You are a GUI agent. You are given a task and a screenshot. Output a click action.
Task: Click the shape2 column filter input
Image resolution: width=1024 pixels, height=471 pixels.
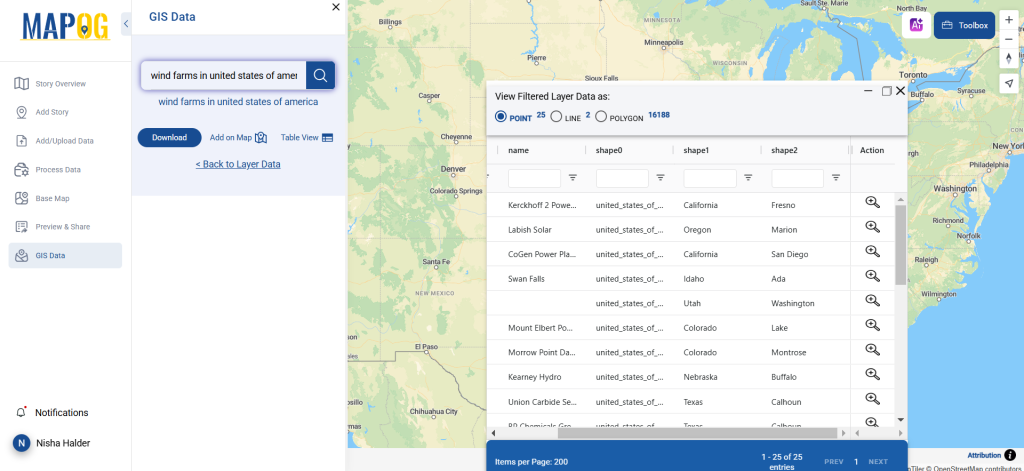tap(797, 178)
